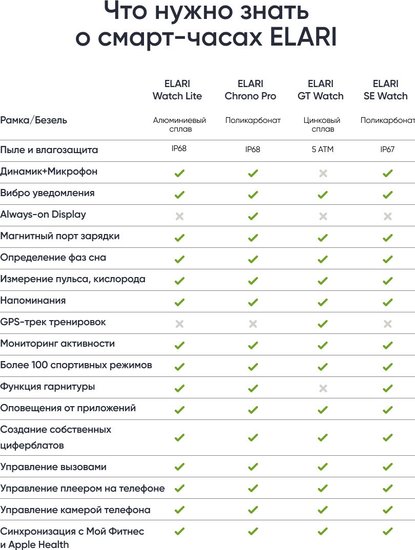This screenshot has width=415, height=550.
Task: Click the checkmark for Напоминания under Chrono Pro
Action: tap(253, 302)
